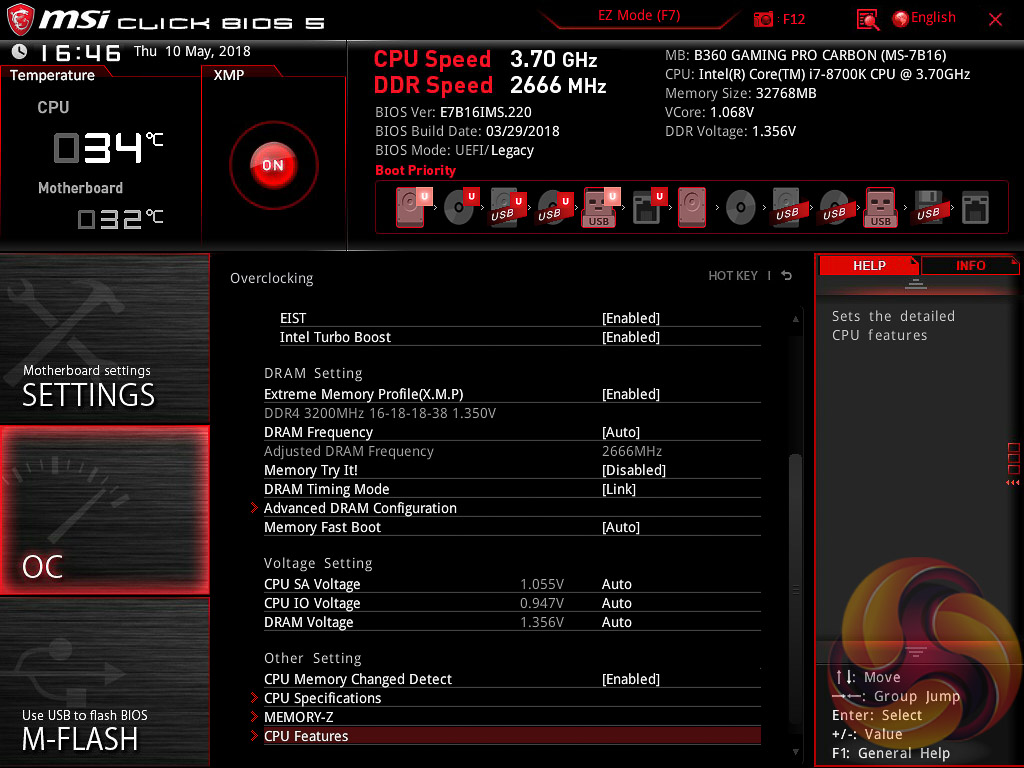
Task: Toggle CPU Memory Changed Detect Enabled value
Action: [631, 679]
